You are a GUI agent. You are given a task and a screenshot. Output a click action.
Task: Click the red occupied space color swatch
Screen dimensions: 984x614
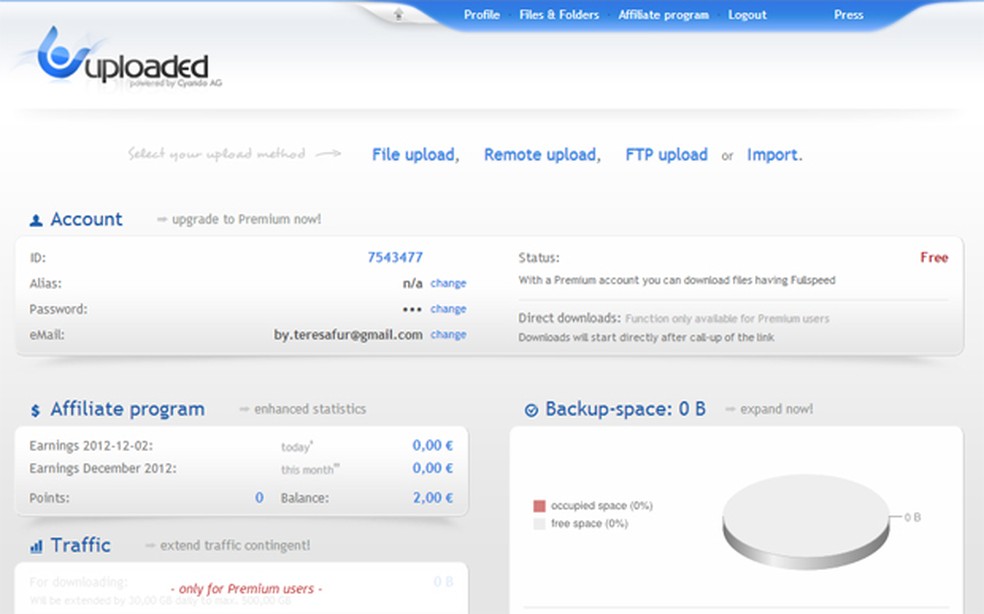539,506
